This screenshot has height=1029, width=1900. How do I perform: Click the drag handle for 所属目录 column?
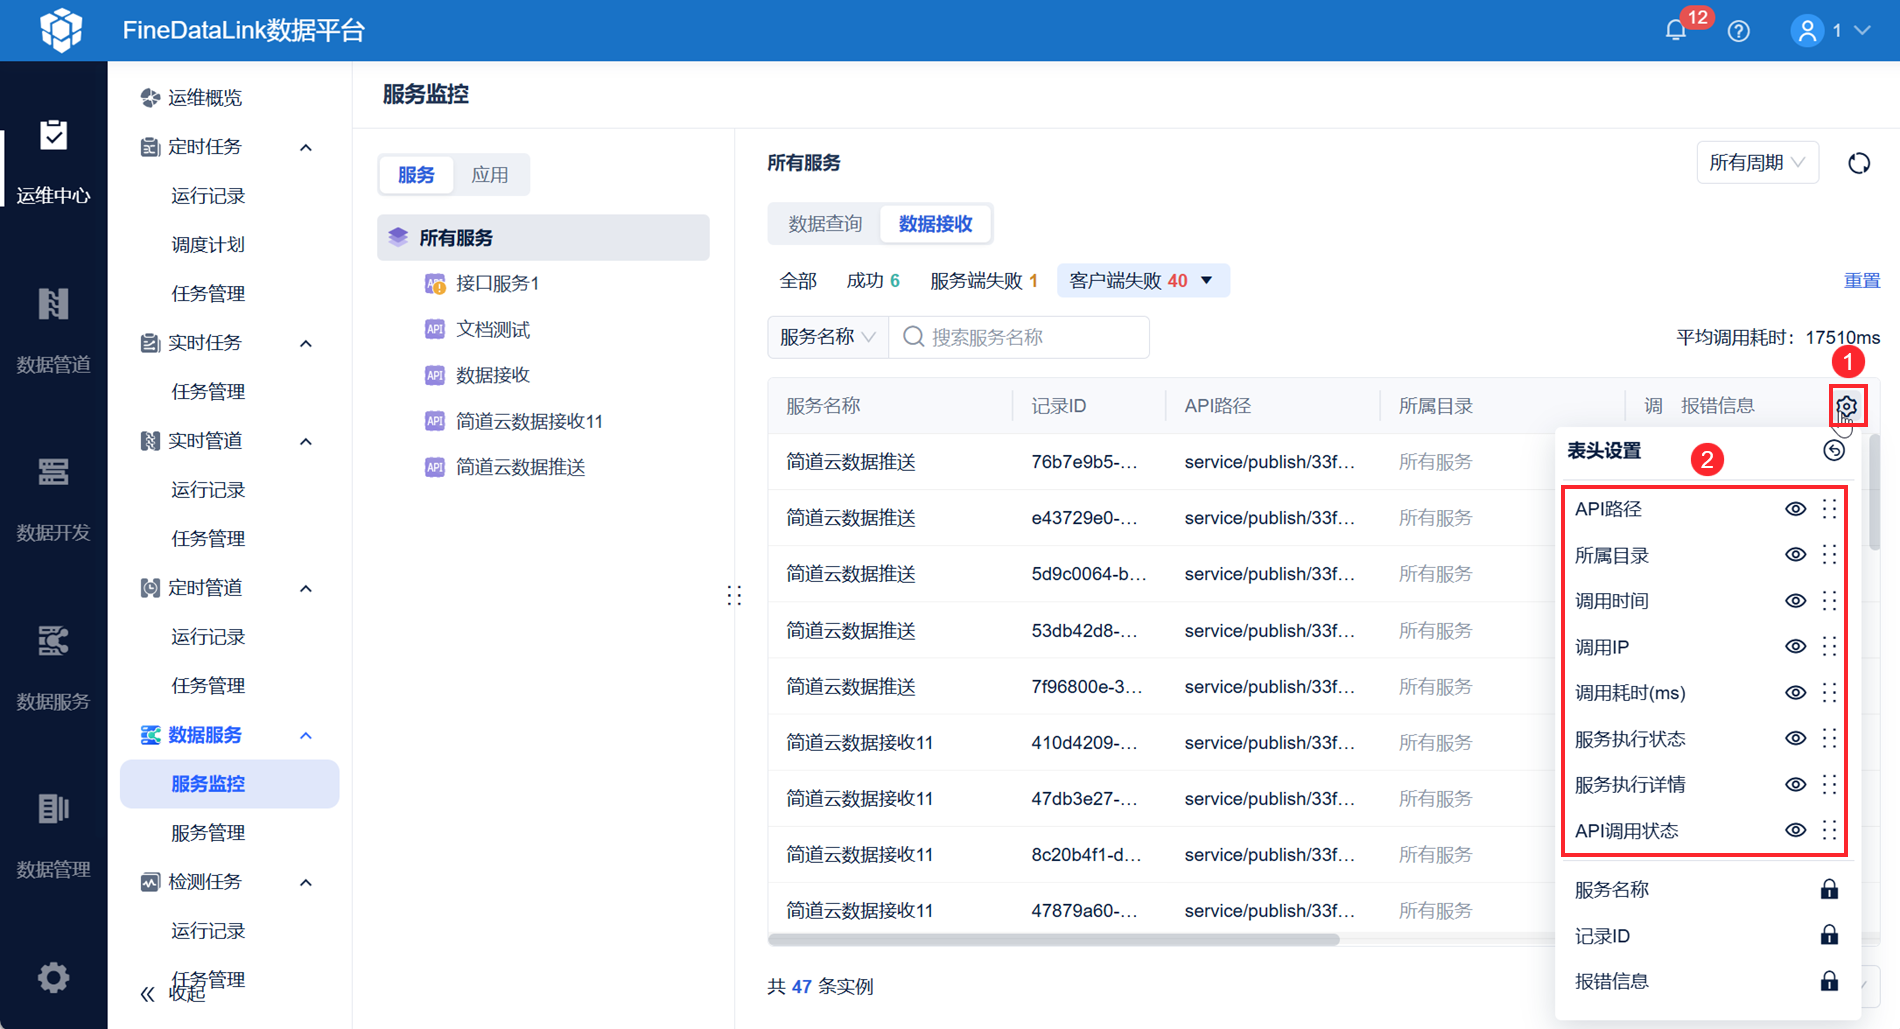click(x=1829, y=555)
